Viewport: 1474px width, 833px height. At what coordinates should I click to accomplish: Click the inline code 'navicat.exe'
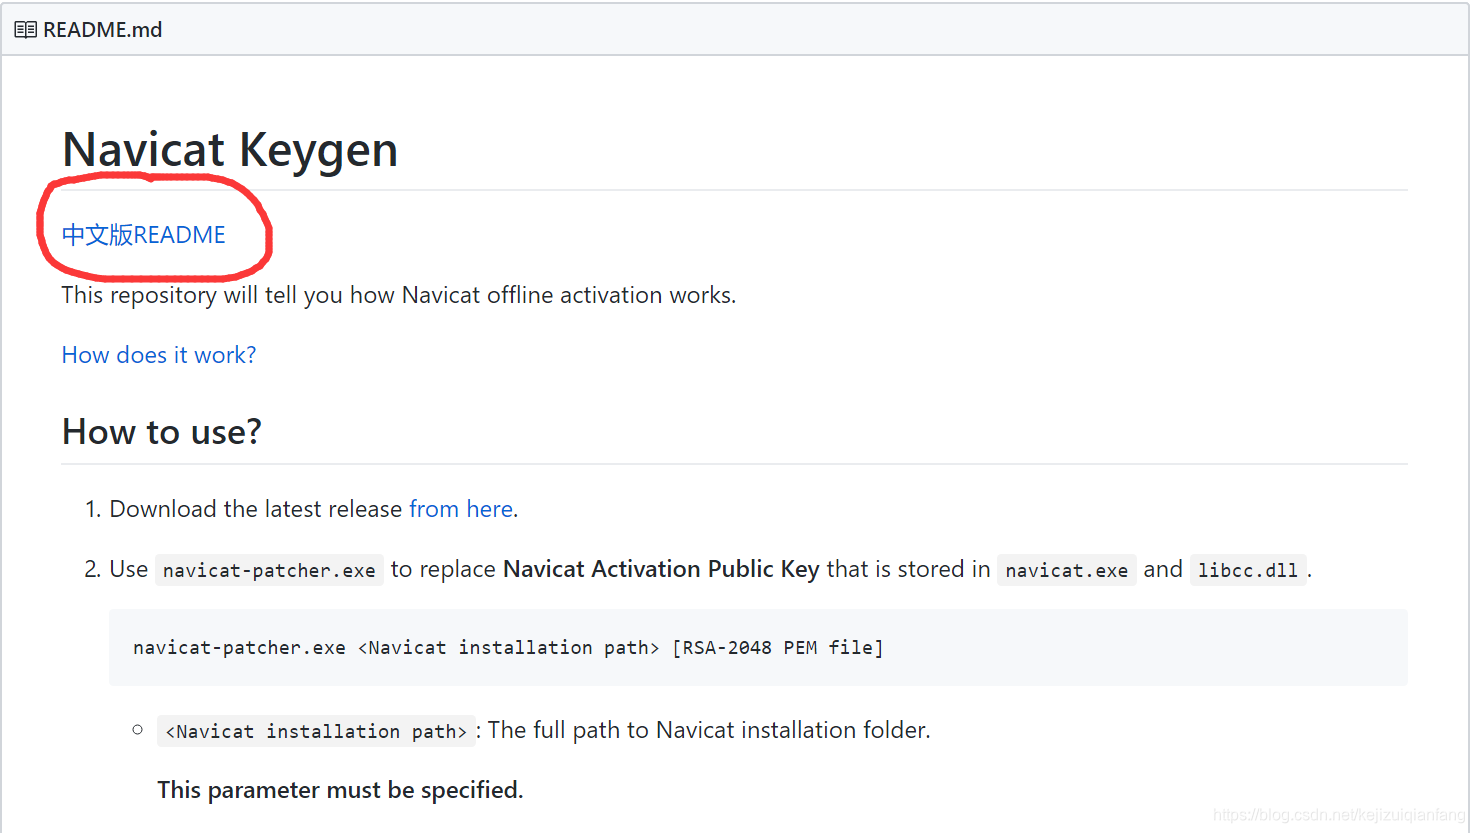pyautogui.click(x=1067, y=570)
